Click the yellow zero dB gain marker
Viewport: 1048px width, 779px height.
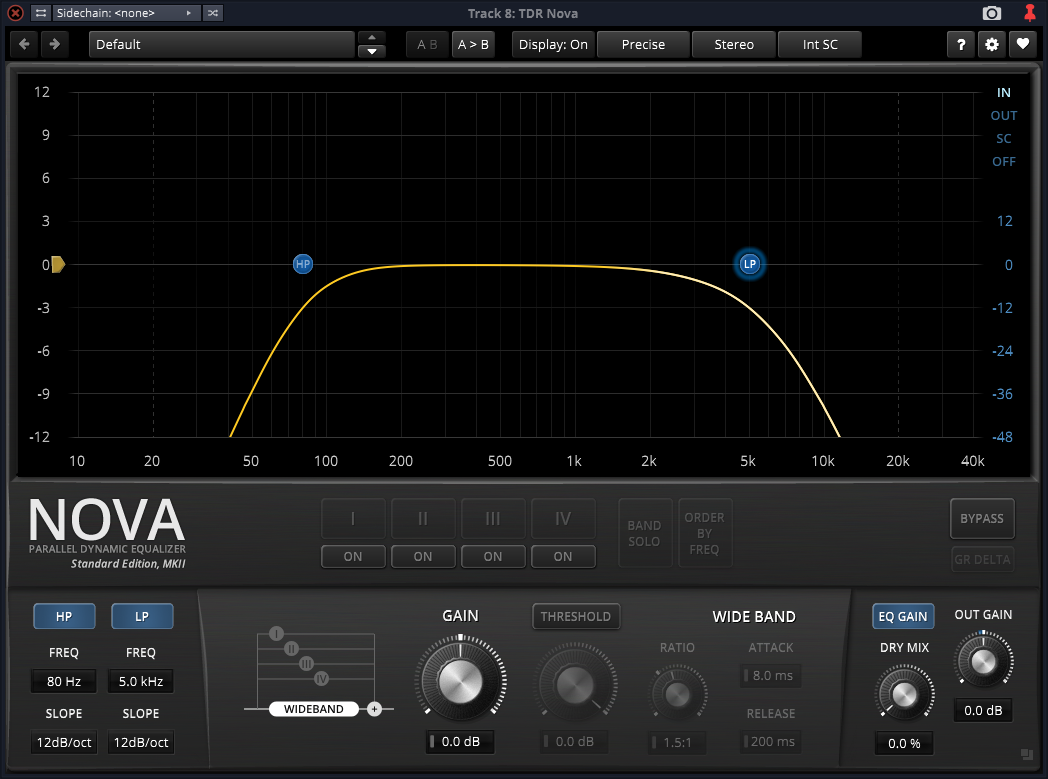point(58,265)
